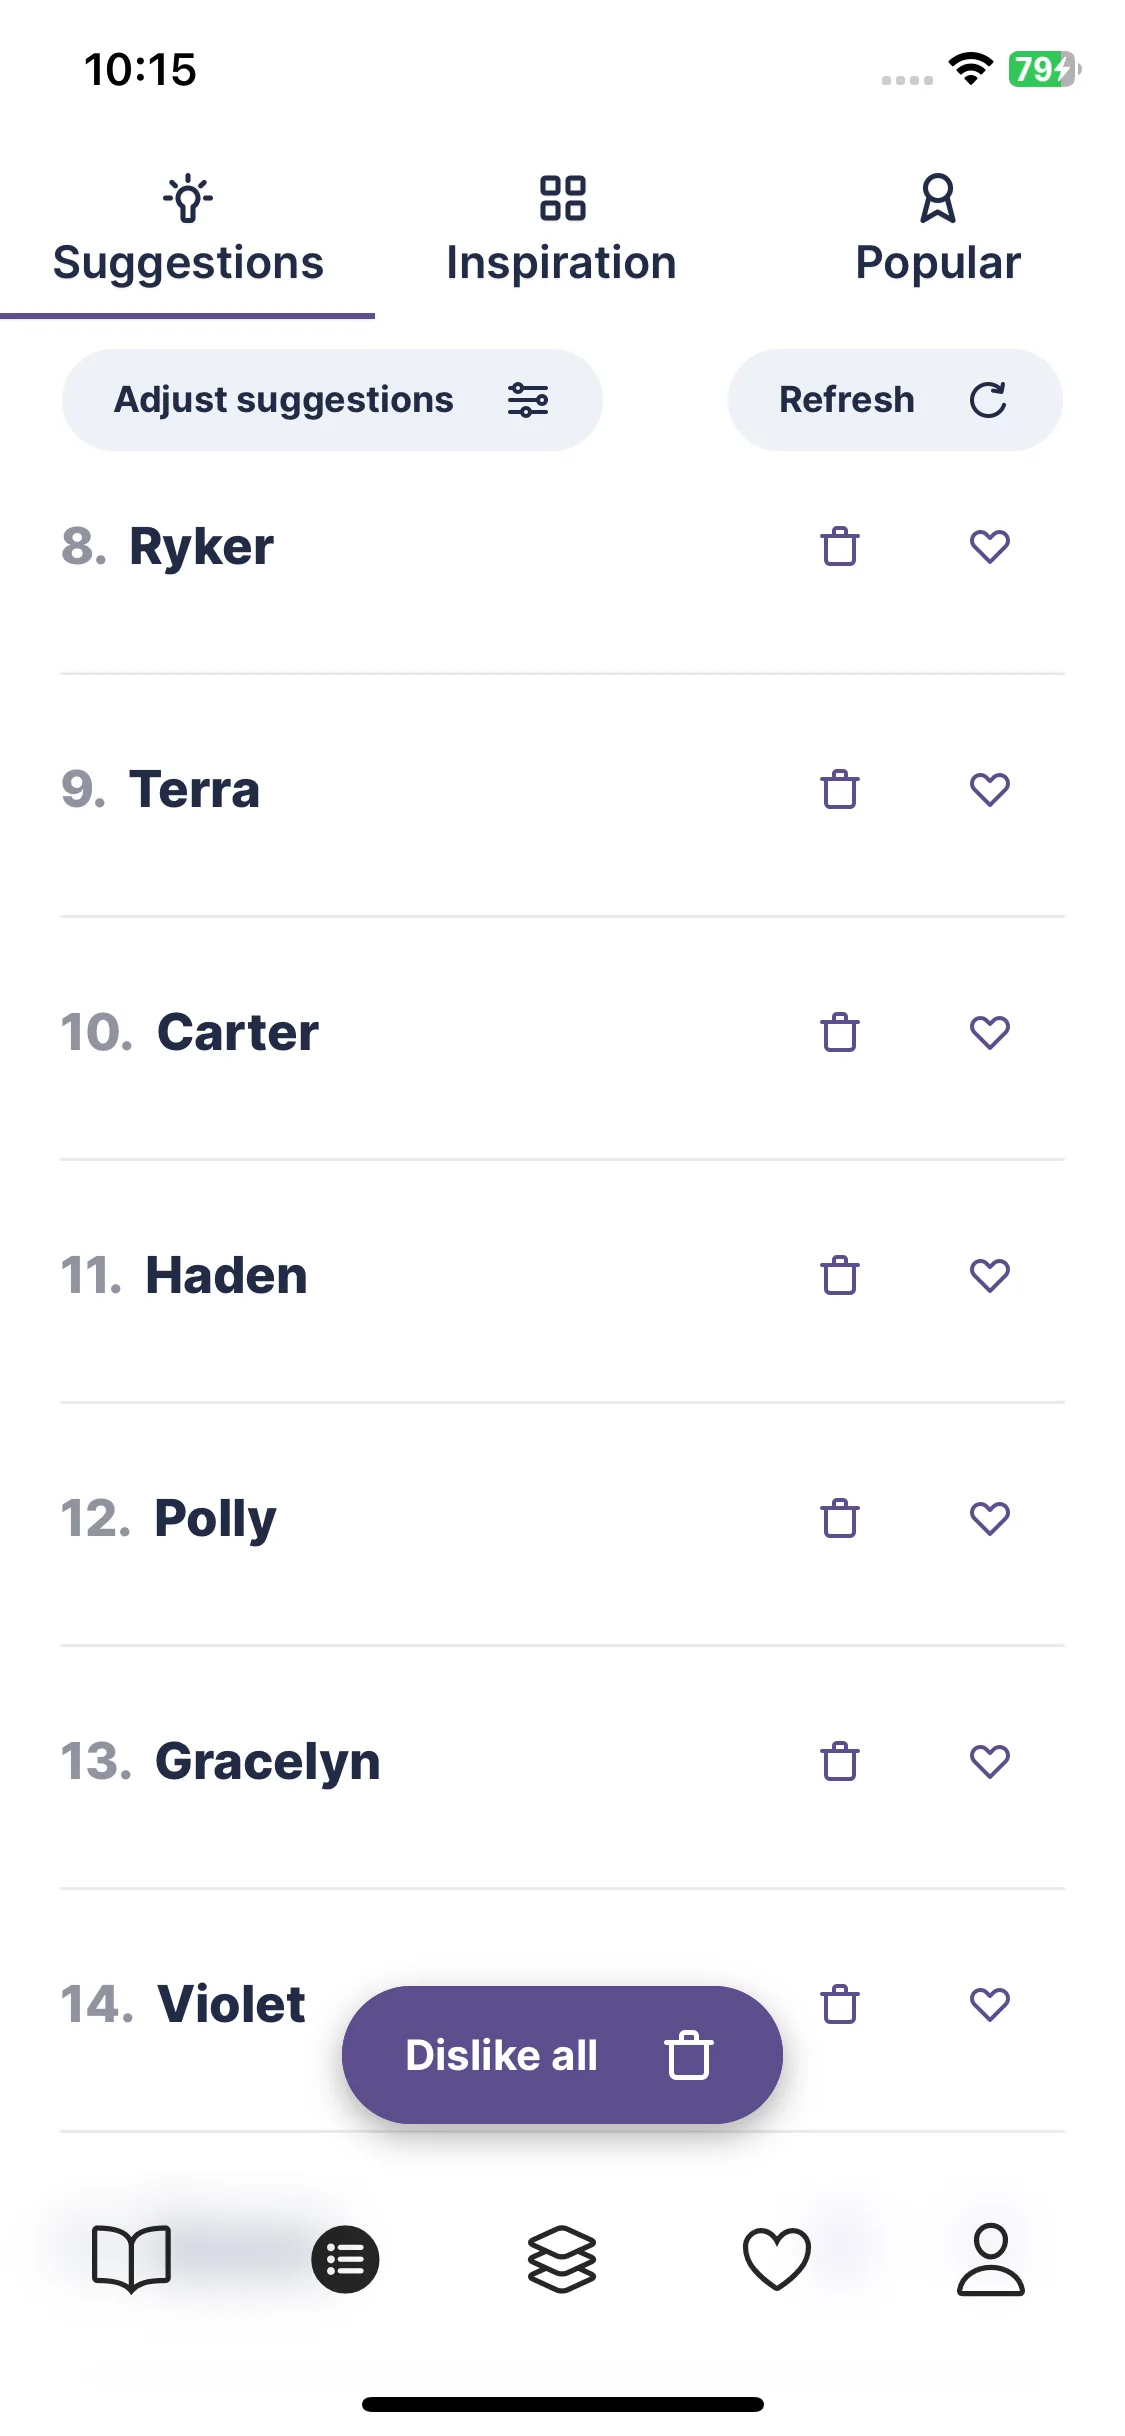Viewport: 1125px width, 2436px height.
Task: Open Adjust suggestions filters
Action: tap(332, 400)
